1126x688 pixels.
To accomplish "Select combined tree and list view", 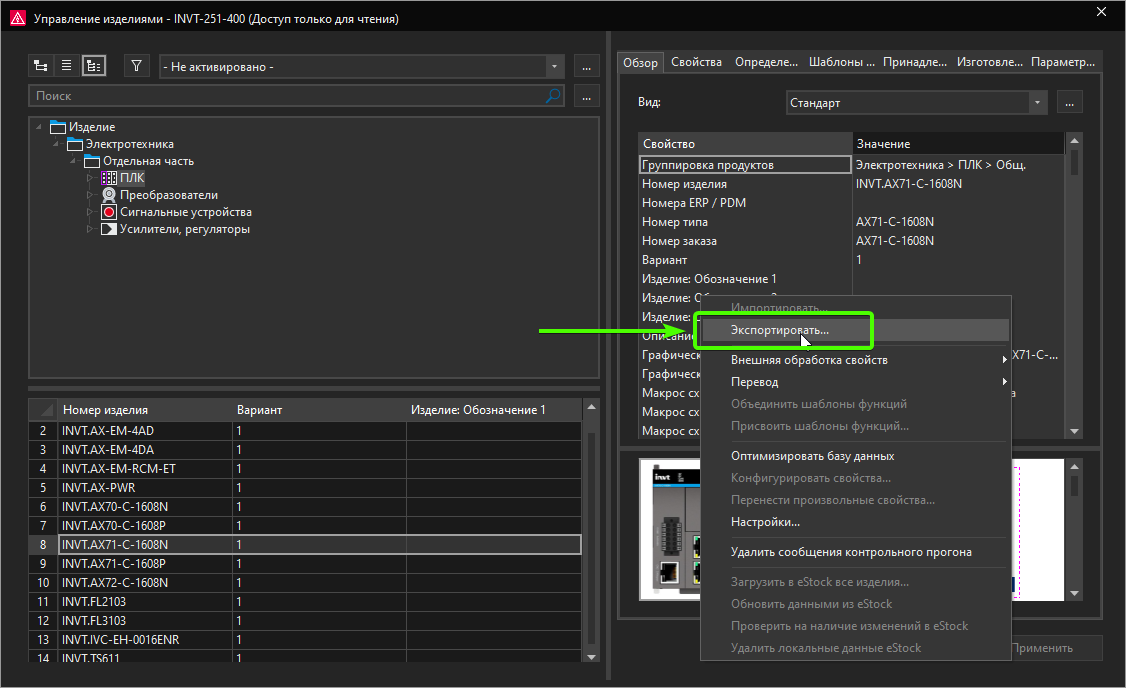I will pos(94,66).
